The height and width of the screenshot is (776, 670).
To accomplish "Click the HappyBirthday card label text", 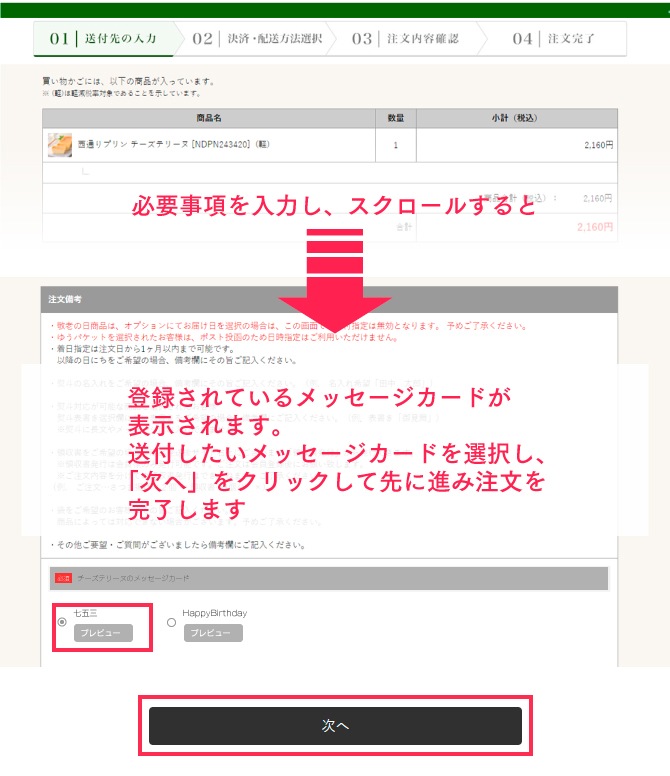I will [214, 612].
